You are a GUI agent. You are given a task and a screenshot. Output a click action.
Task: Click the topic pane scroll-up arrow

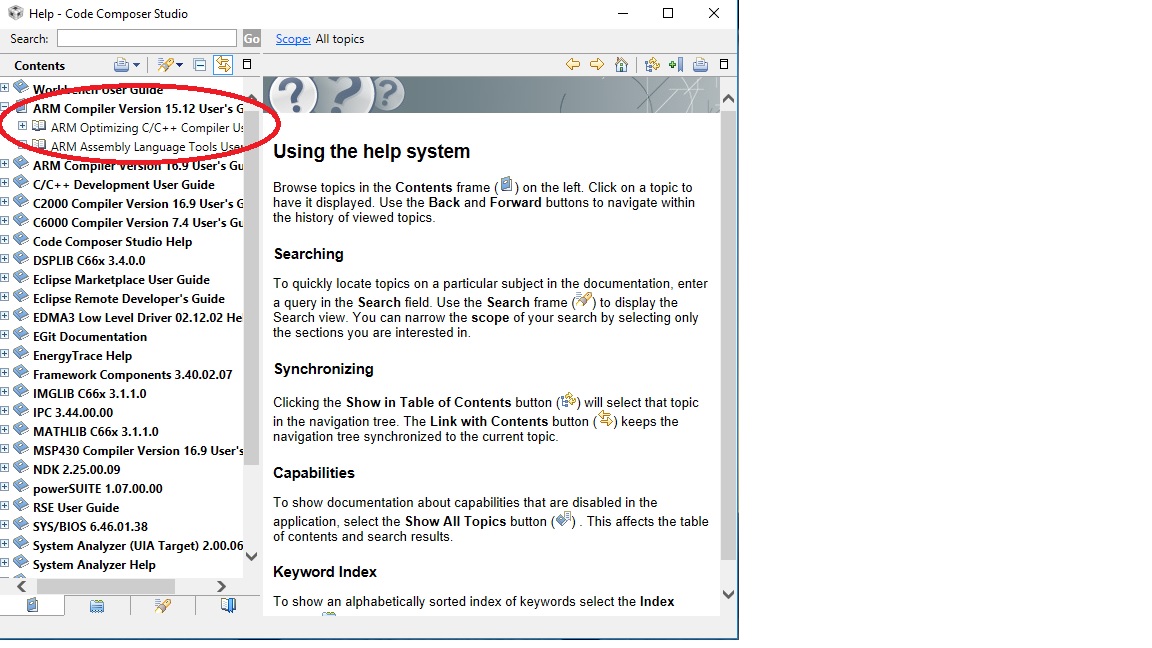pos(728,98)
